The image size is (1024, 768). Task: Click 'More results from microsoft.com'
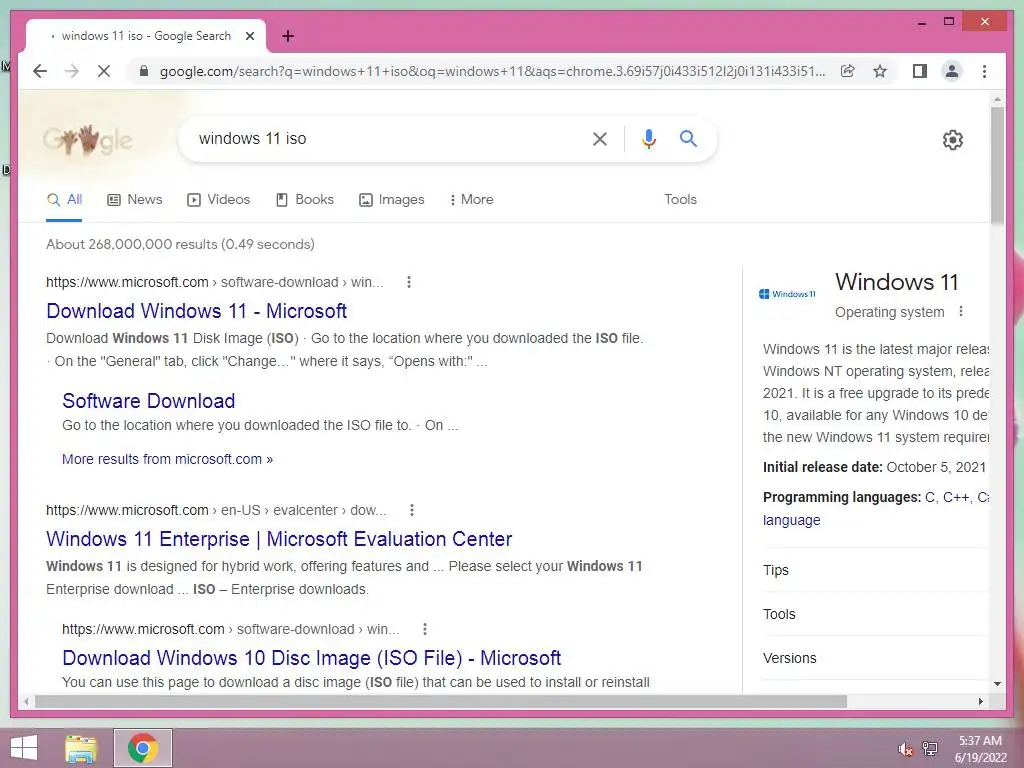tap(167, 459)
